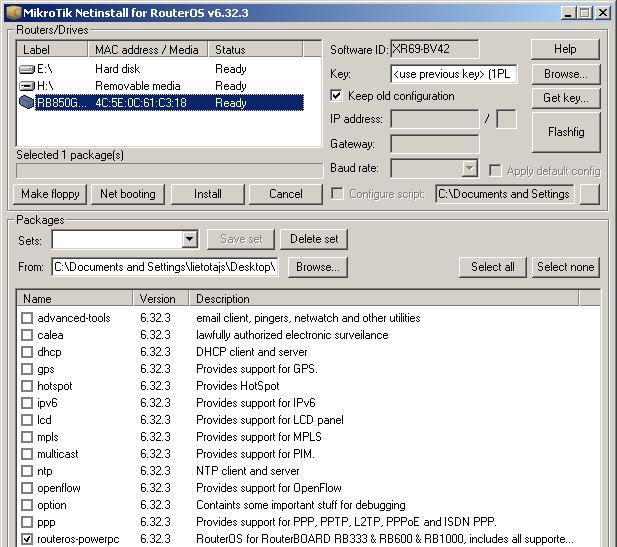Click the IP address input field
Viewport: 617px width, 547px height.
(435, 119)
